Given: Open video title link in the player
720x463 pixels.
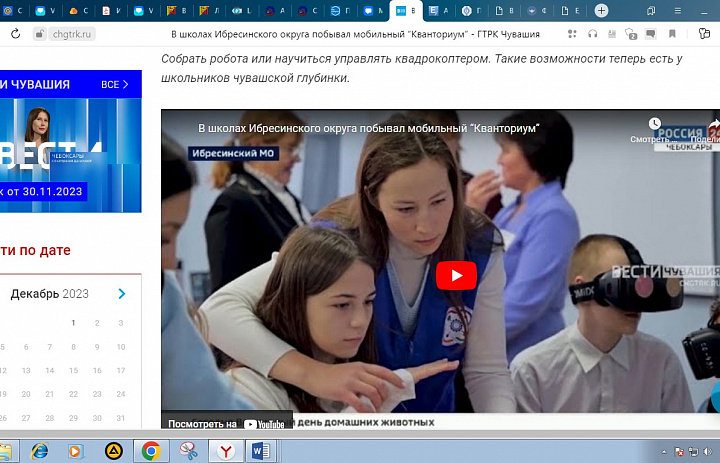Looking at the screenshot, I should (x=368, y=128).
